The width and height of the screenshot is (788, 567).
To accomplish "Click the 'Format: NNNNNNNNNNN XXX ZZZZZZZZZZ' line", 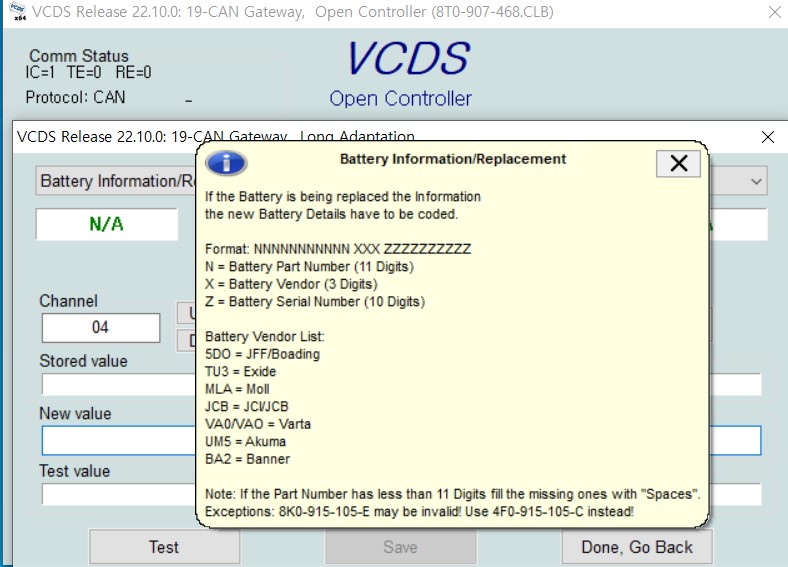I will (x=338, y=249).
